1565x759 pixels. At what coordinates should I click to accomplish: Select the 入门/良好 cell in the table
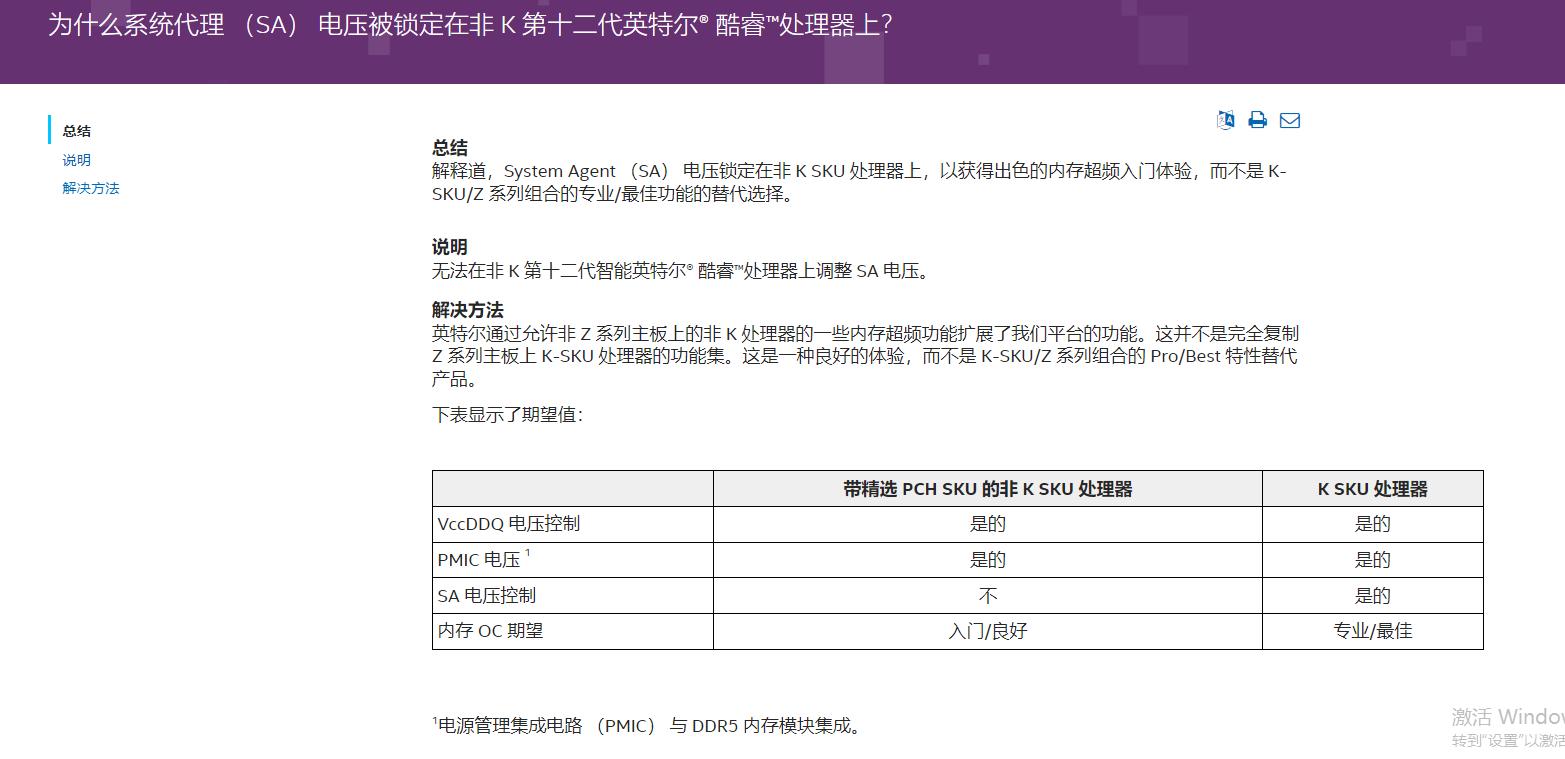click(x=986, y=631)
